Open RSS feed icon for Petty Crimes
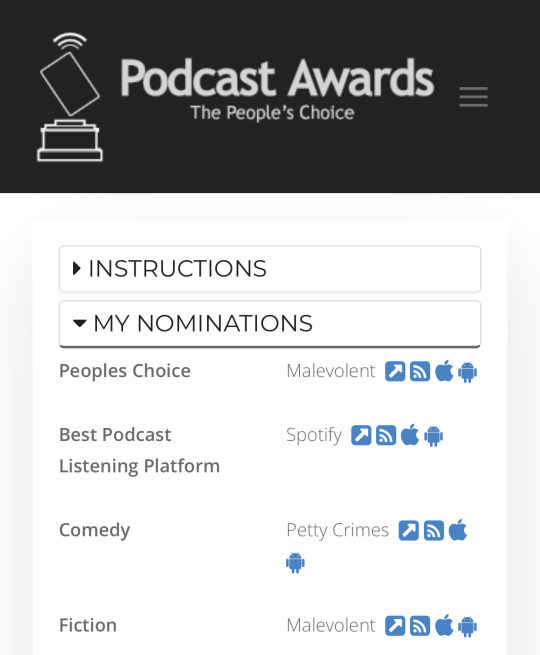Image resolution: width=540 pixels, height=655 pixels. 434,531
